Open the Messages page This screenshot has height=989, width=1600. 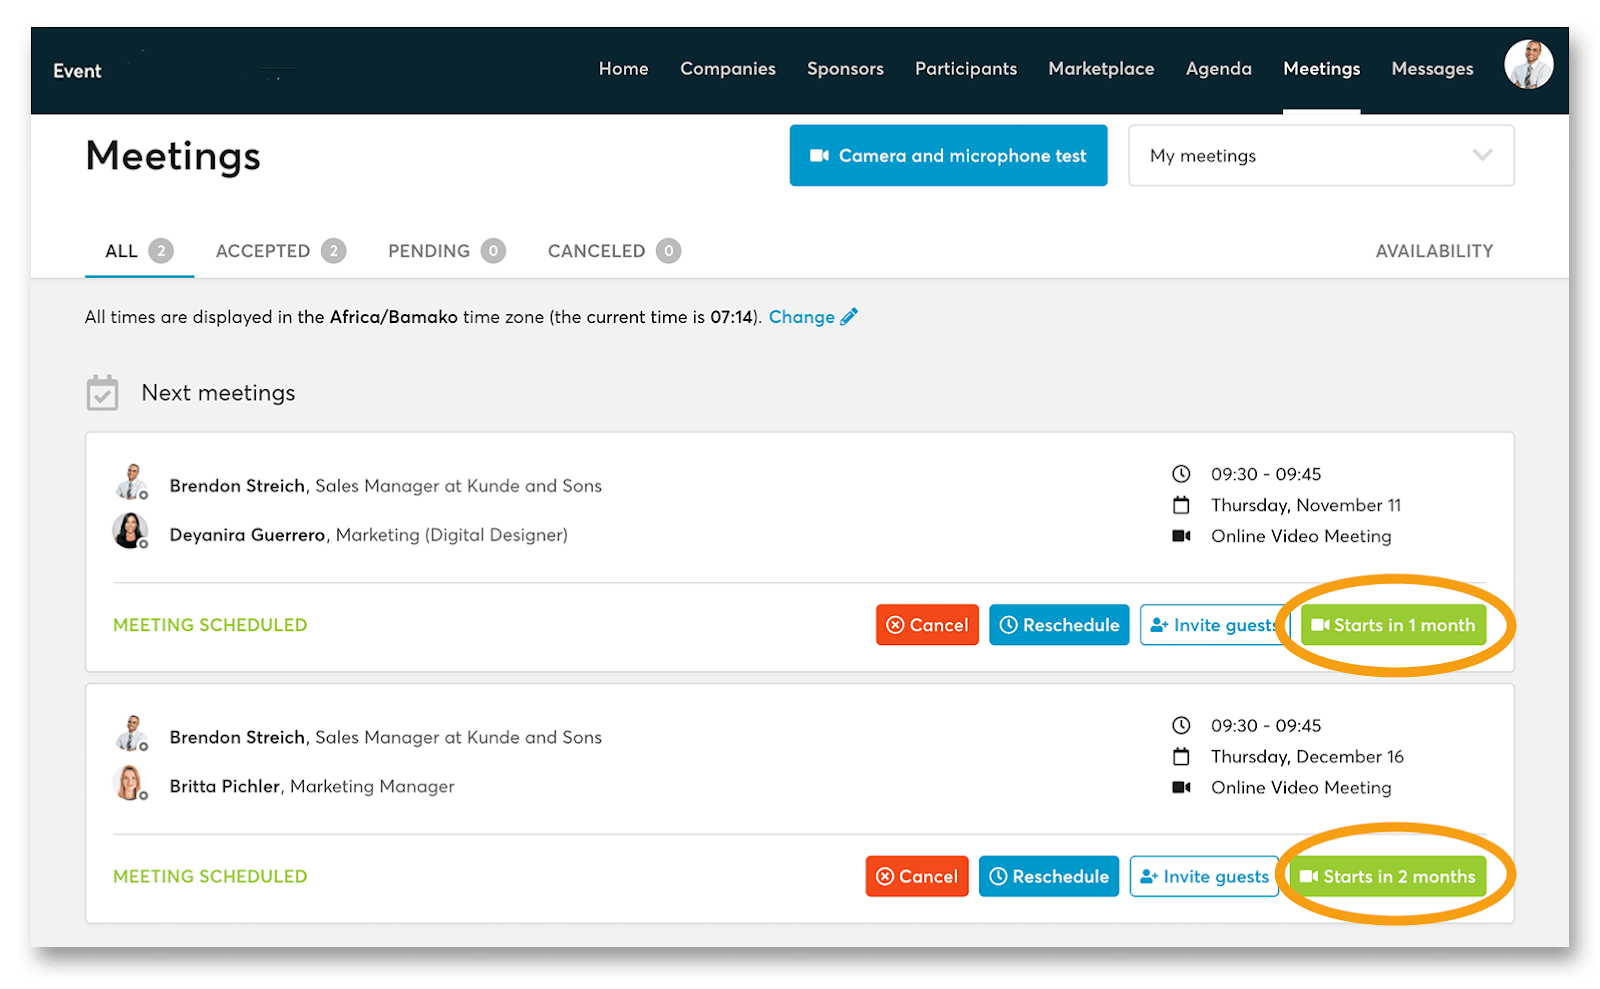1432,69
